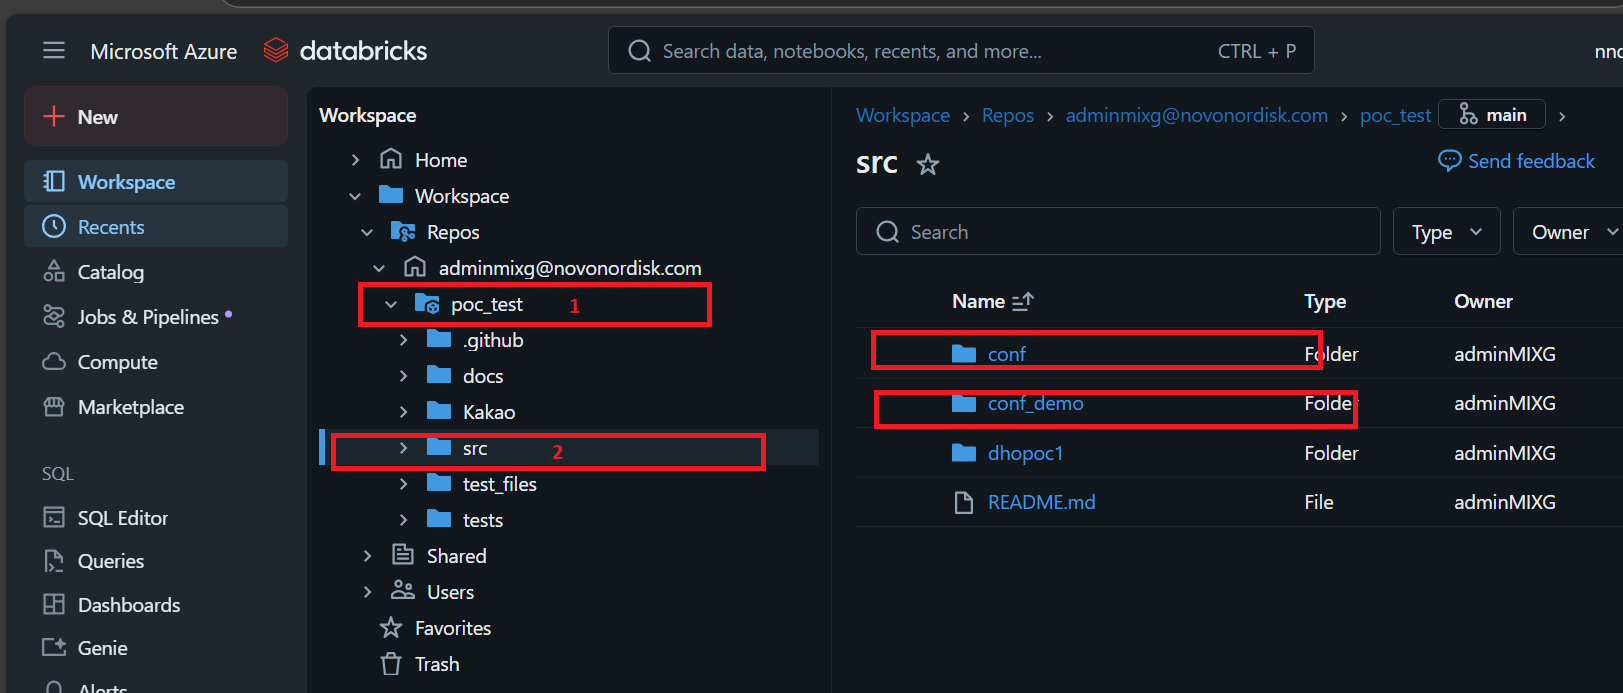This screenshot has width=1623, height=693.
Task: Open the conf folder link
Action: [x=1007, y=354]
